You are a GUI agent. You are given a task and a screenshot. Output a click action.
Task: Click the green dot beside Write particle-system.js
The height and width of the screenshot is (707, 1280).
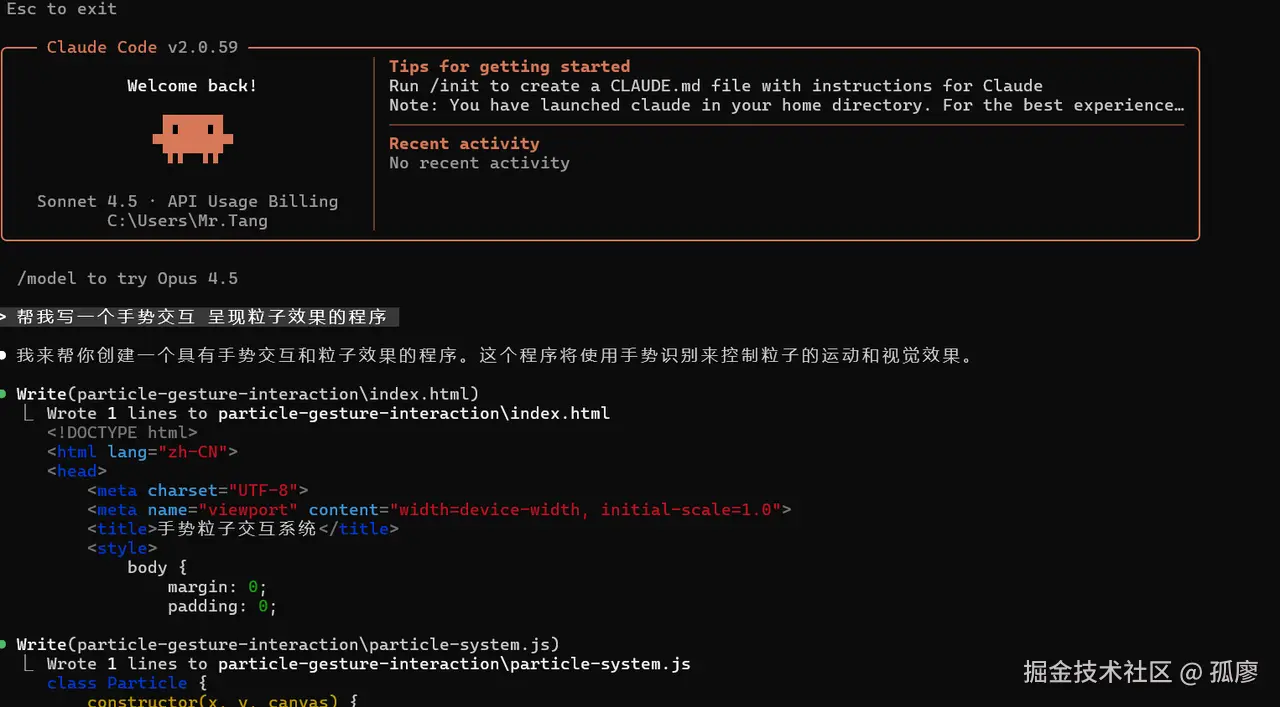(5, 645)
